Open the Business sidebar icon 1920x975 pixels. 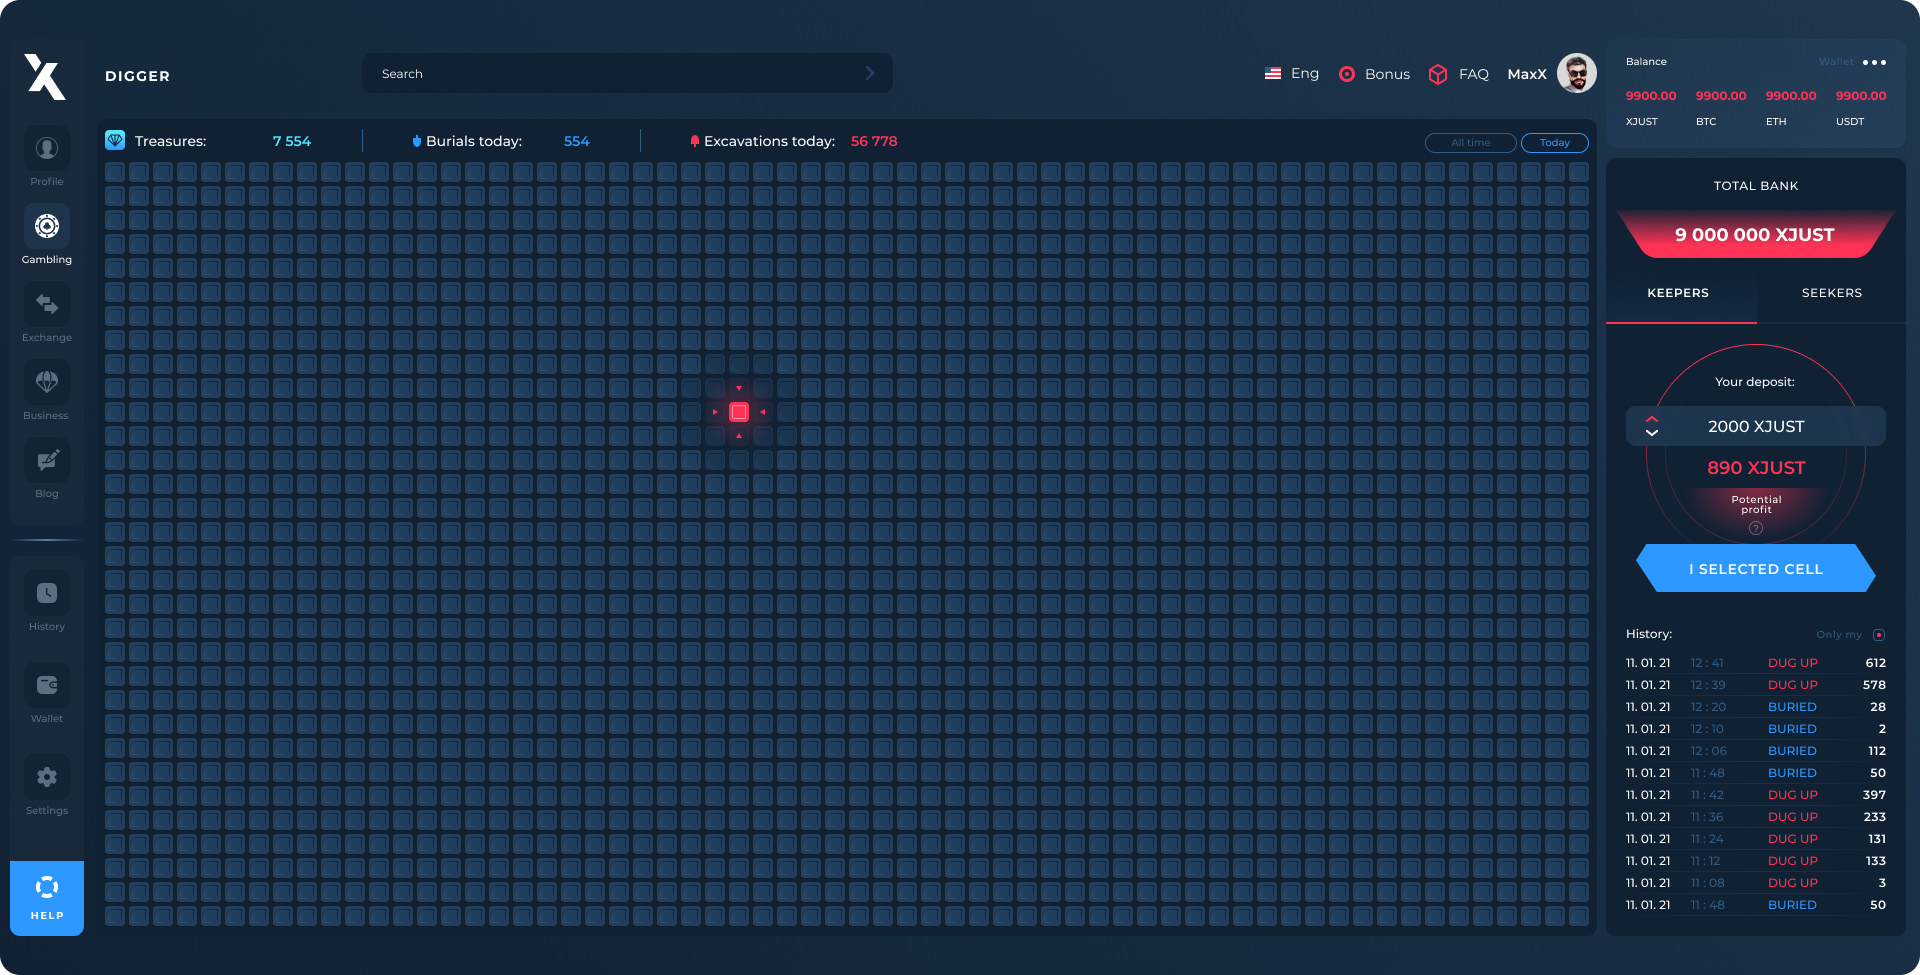click(x=47, y=382)
